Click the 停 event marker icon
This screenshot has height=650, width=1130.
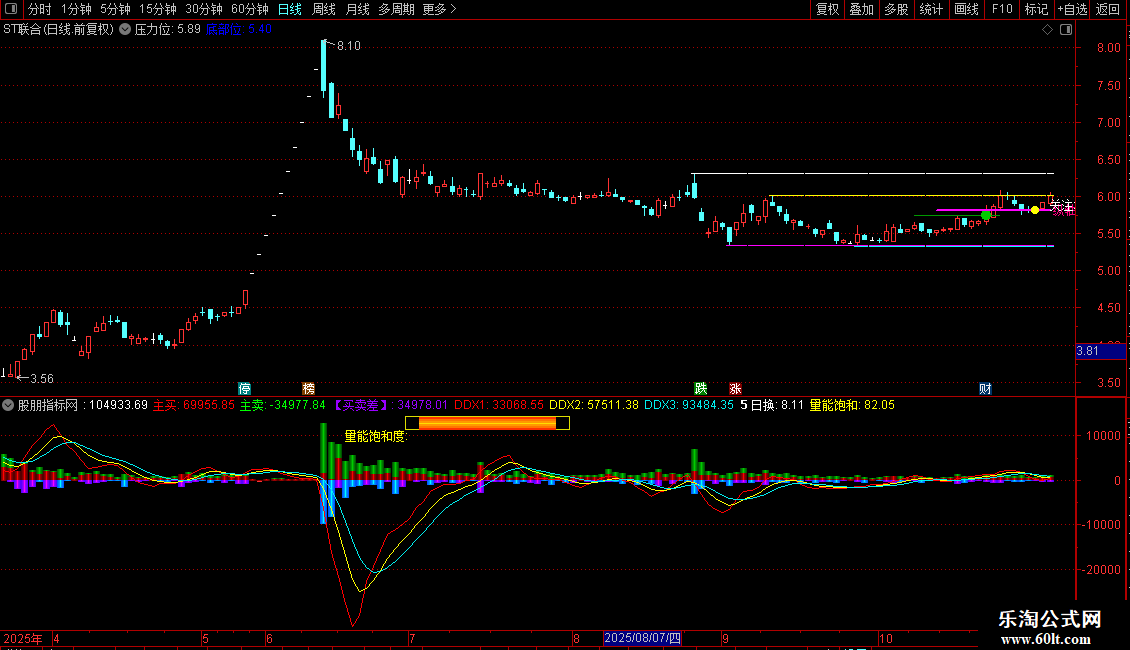pyautogui.click(x=244, y=388)
